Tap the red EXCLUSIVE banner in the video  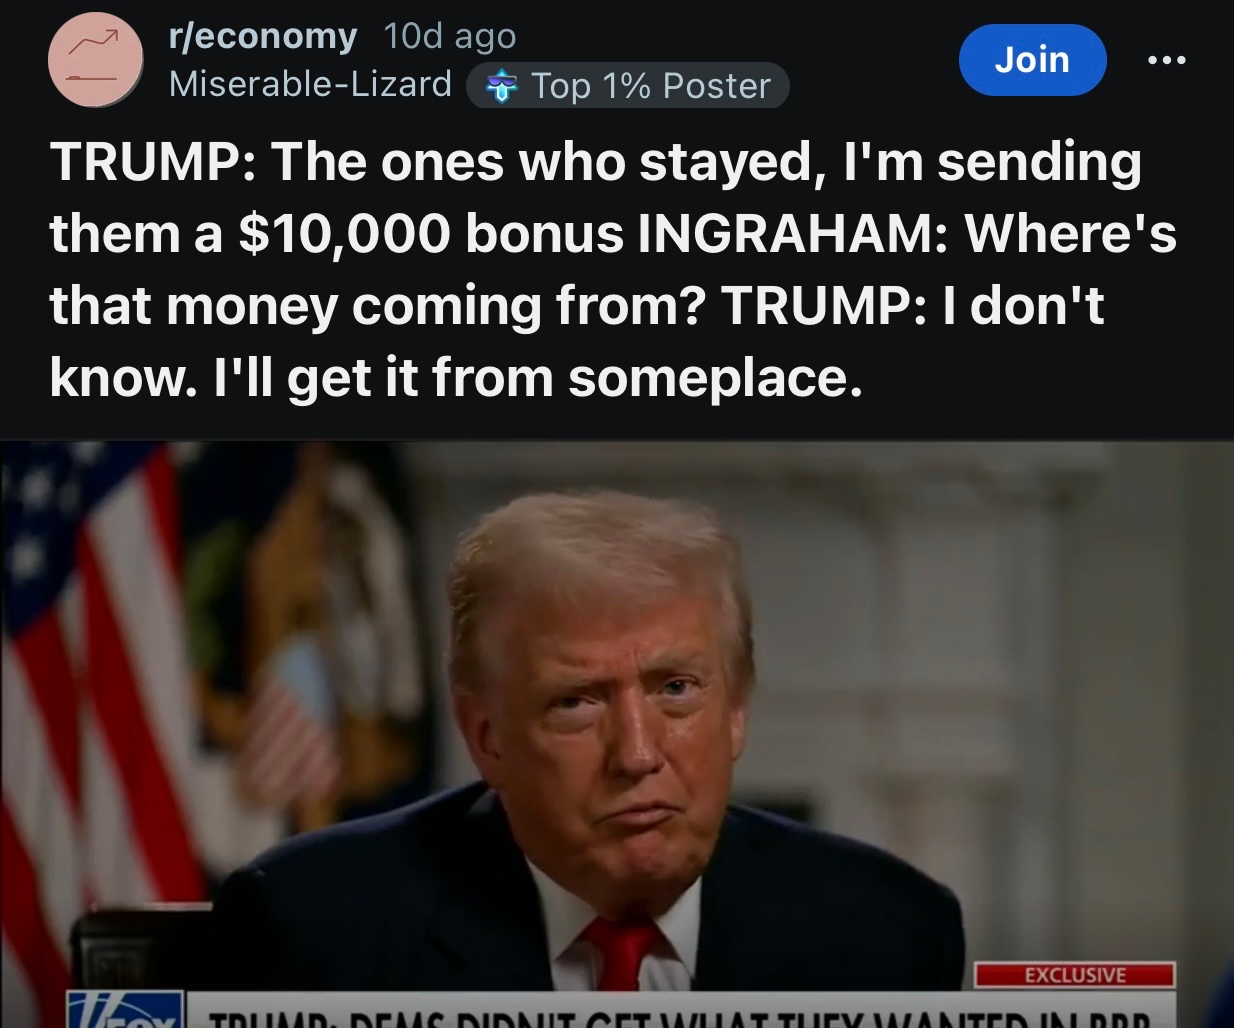coord(1075,974)
